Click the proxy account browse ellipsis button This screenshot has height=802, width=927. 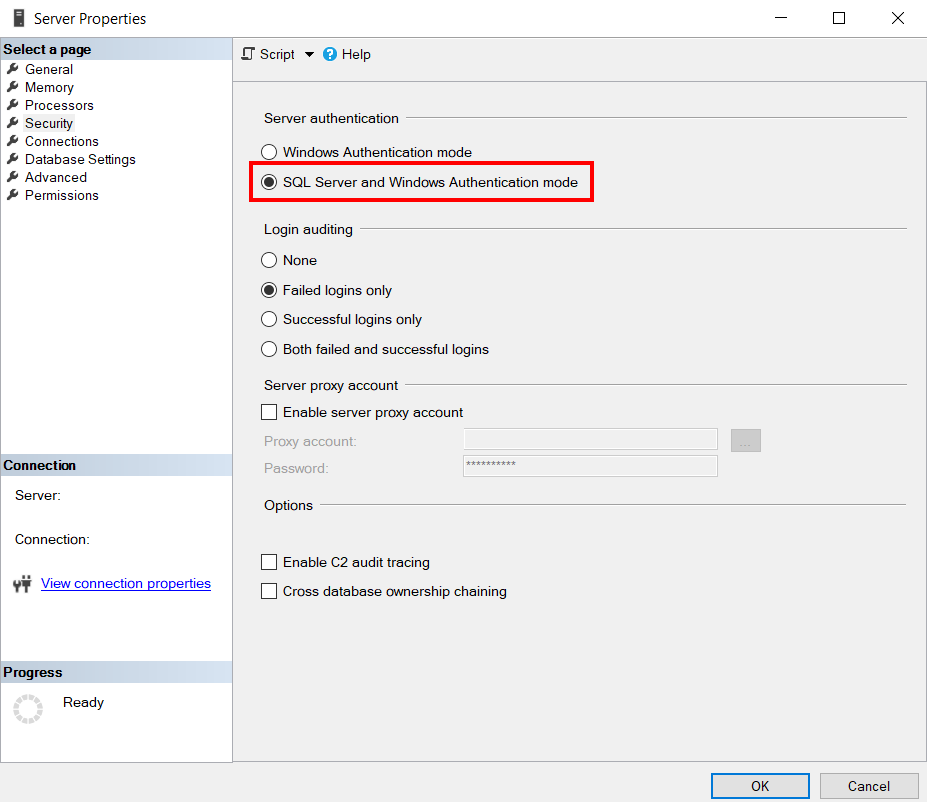(x=746, y=440)
